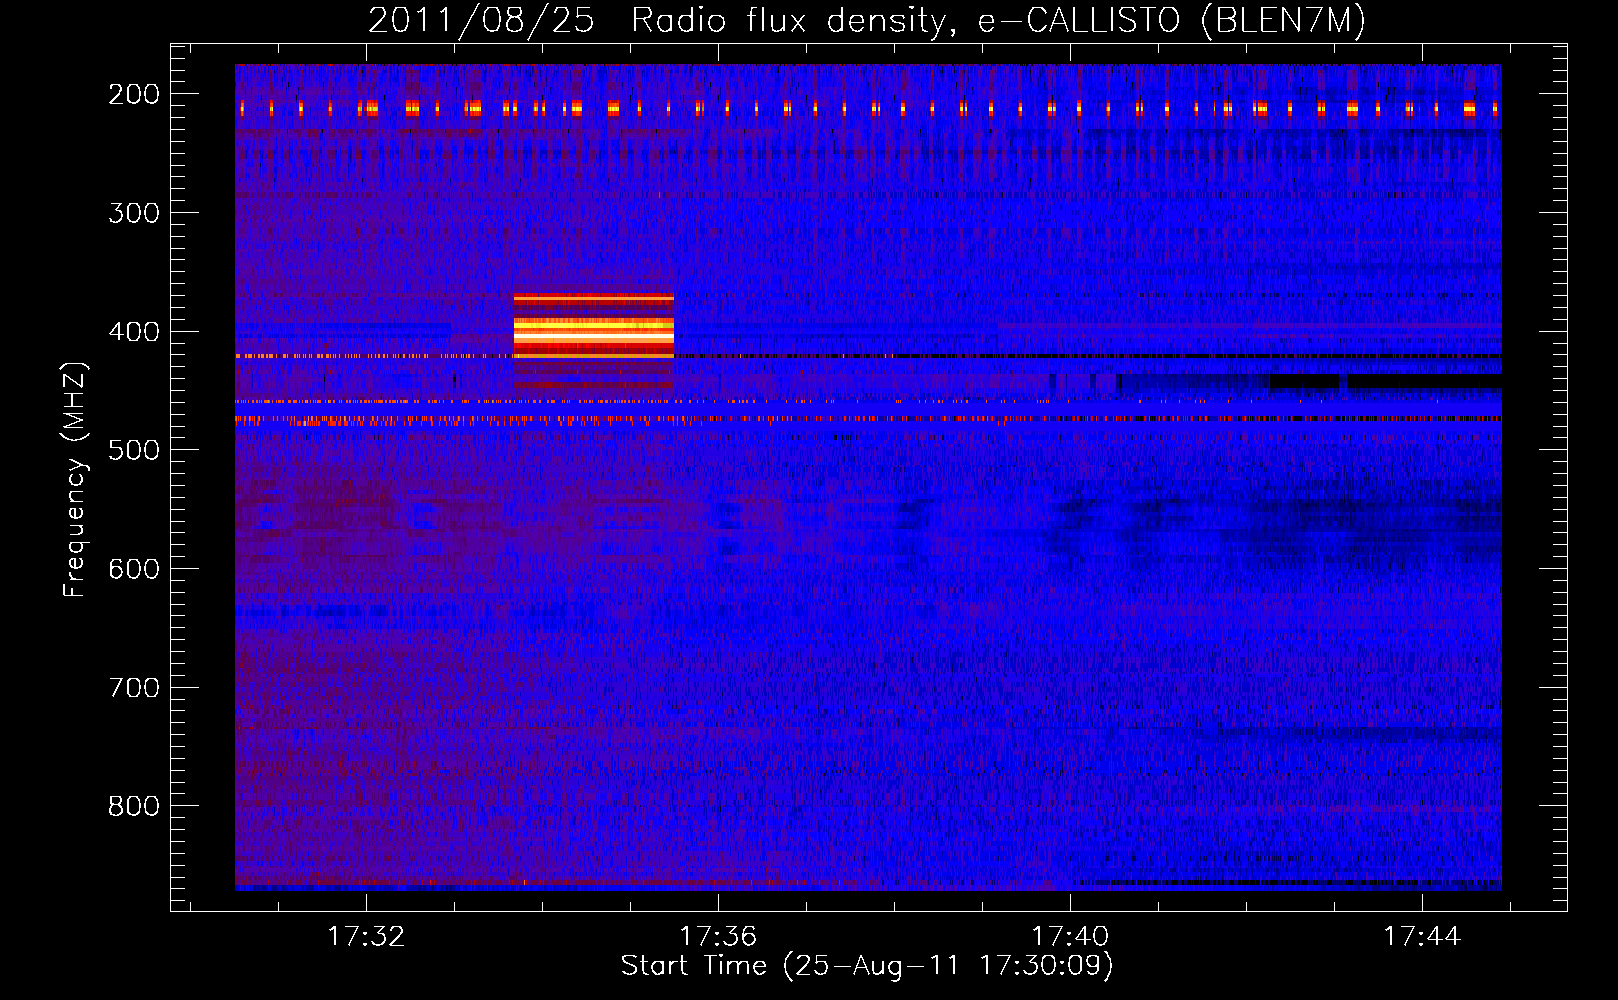The height and width of the screenshot is (1000, 1618).
Task: Select the 600 frequency tick label
Action: [x=134, y=569]
